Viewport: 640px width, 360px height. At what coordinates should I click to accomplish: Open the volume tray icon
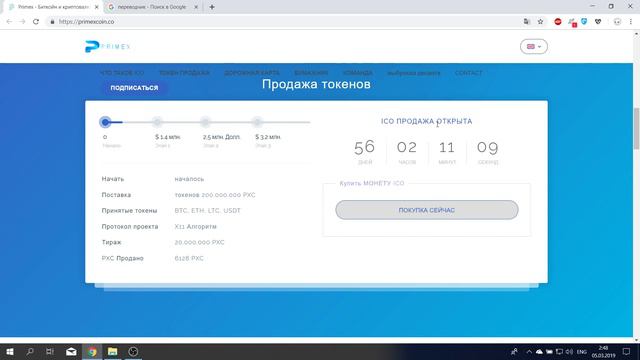coord(569,351)
